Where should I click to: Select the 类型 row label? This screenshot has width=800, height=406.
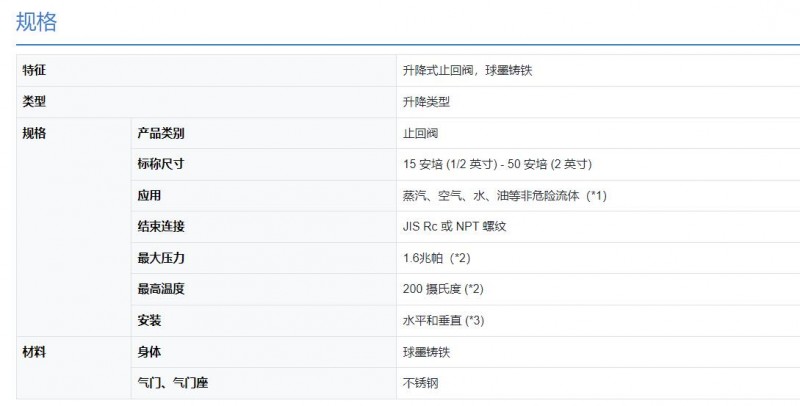34,102
